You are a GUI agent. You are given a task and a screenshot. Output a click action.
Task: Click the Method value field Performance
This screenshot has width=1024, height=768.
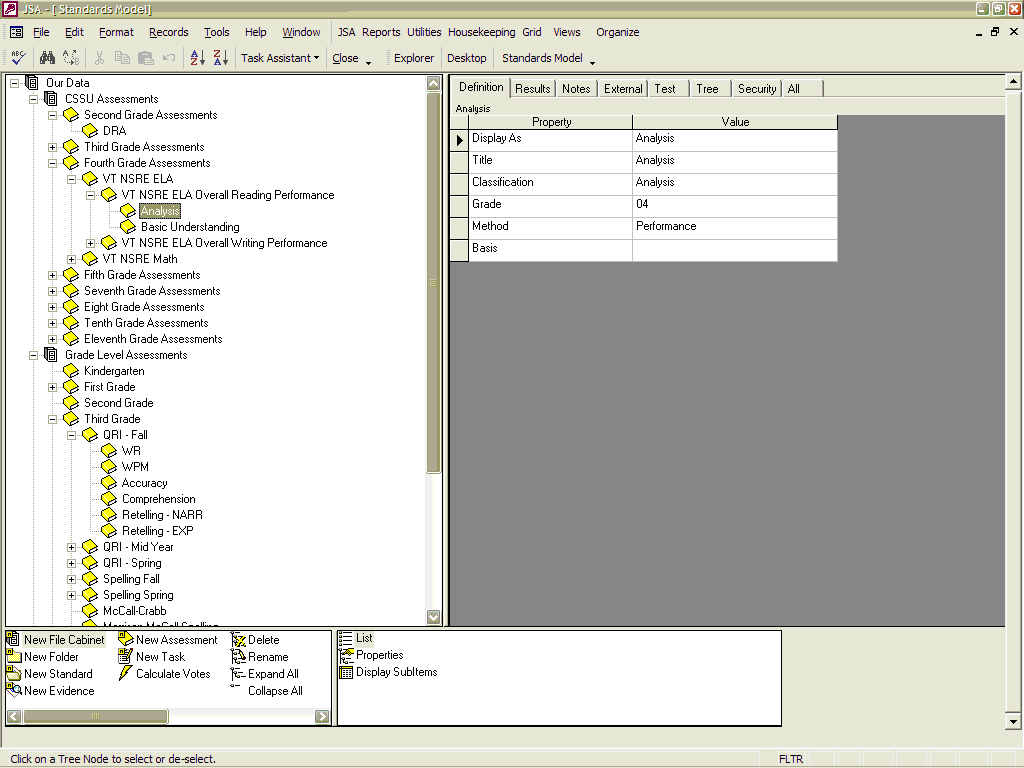[735, 226]
